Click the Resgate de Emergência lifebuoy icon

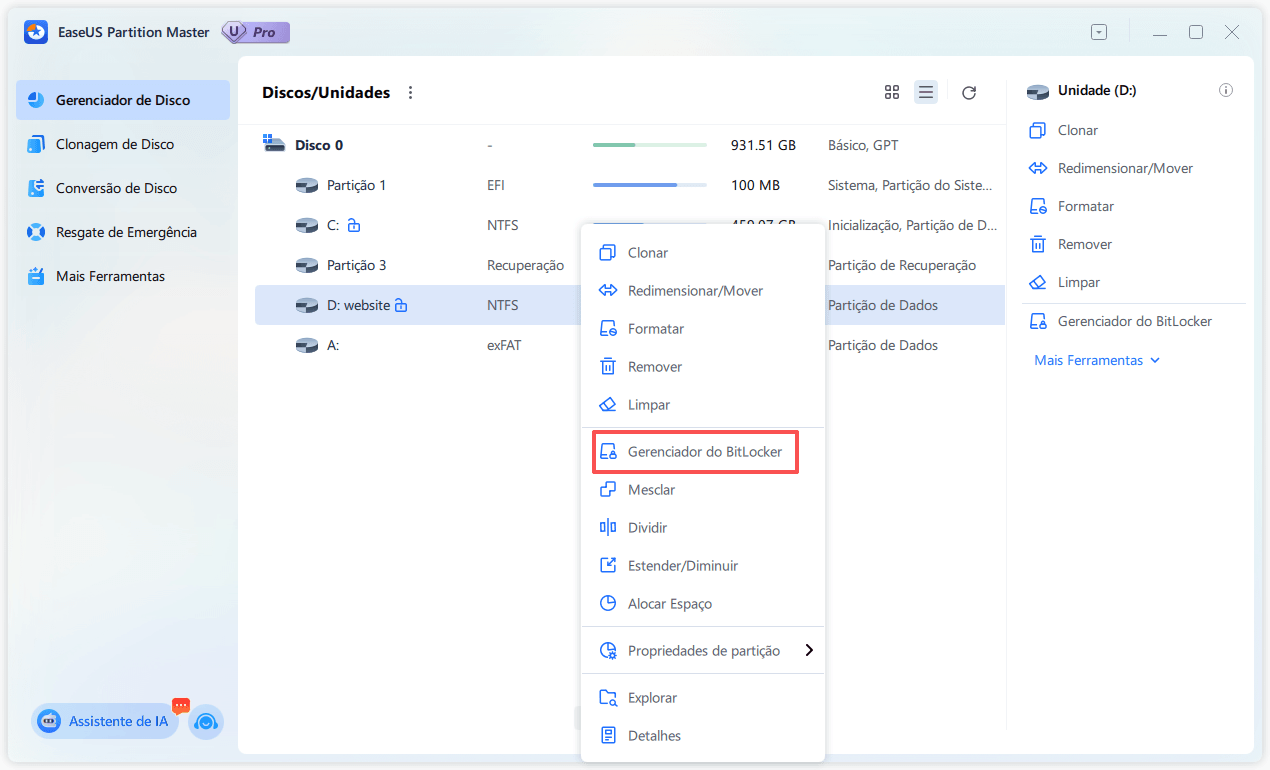click(x=37, y=232)
